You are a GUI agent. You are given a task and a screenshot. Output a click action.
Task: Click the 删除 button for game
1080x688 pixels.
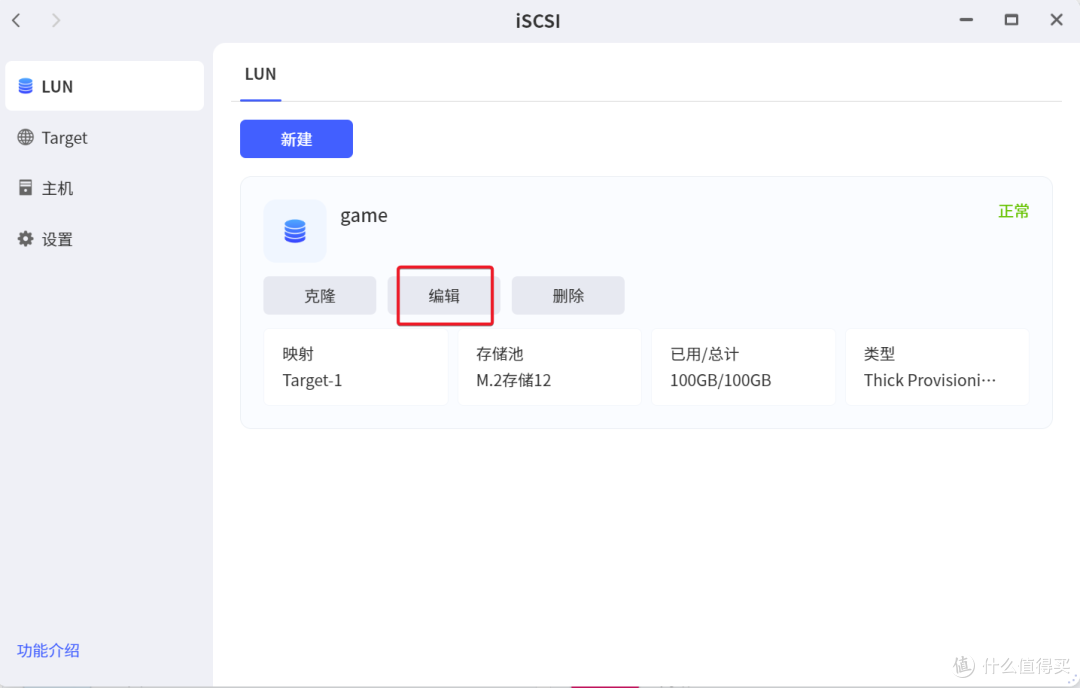[x=568, y=295]
